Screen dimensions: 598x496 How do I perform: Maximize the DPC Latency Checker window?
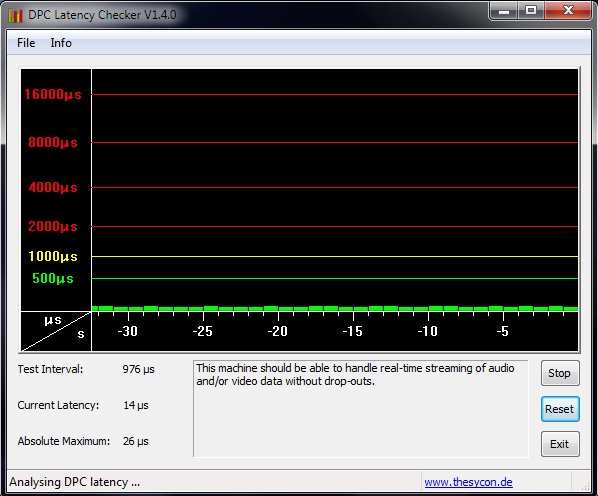(x=531, y=10)
